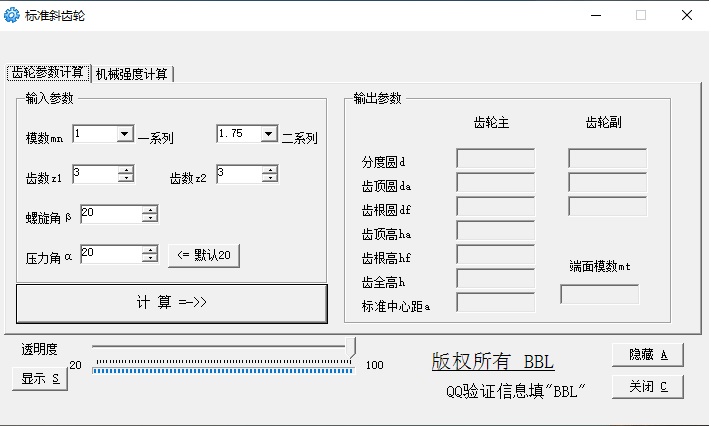Click the 齿轮副 column header
Image resolution: width=711 pixels, height=426 pixels.
(x=603, y=122)
